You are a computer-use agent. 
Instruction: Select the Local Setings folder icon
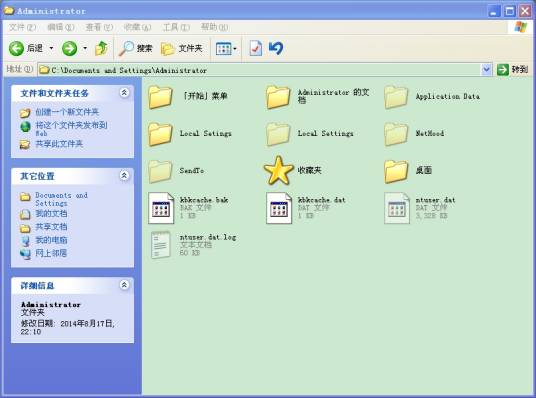(x=160, y=134)
